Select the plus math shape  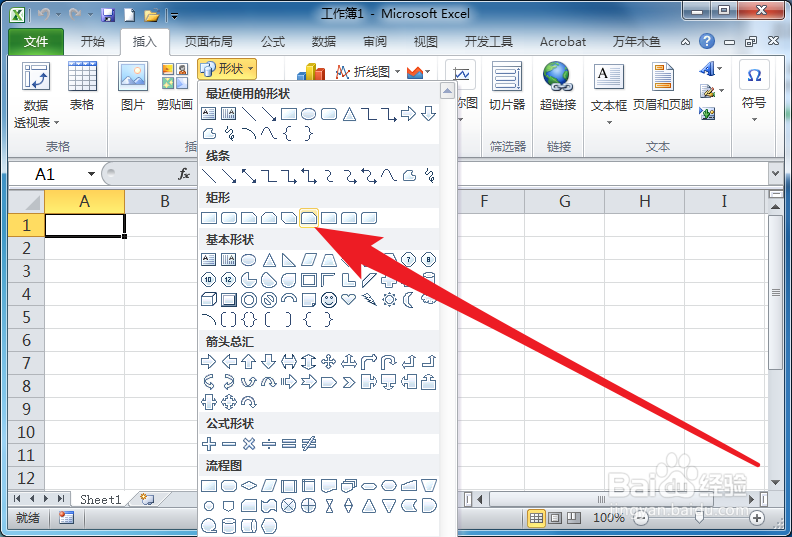(209, 444)
